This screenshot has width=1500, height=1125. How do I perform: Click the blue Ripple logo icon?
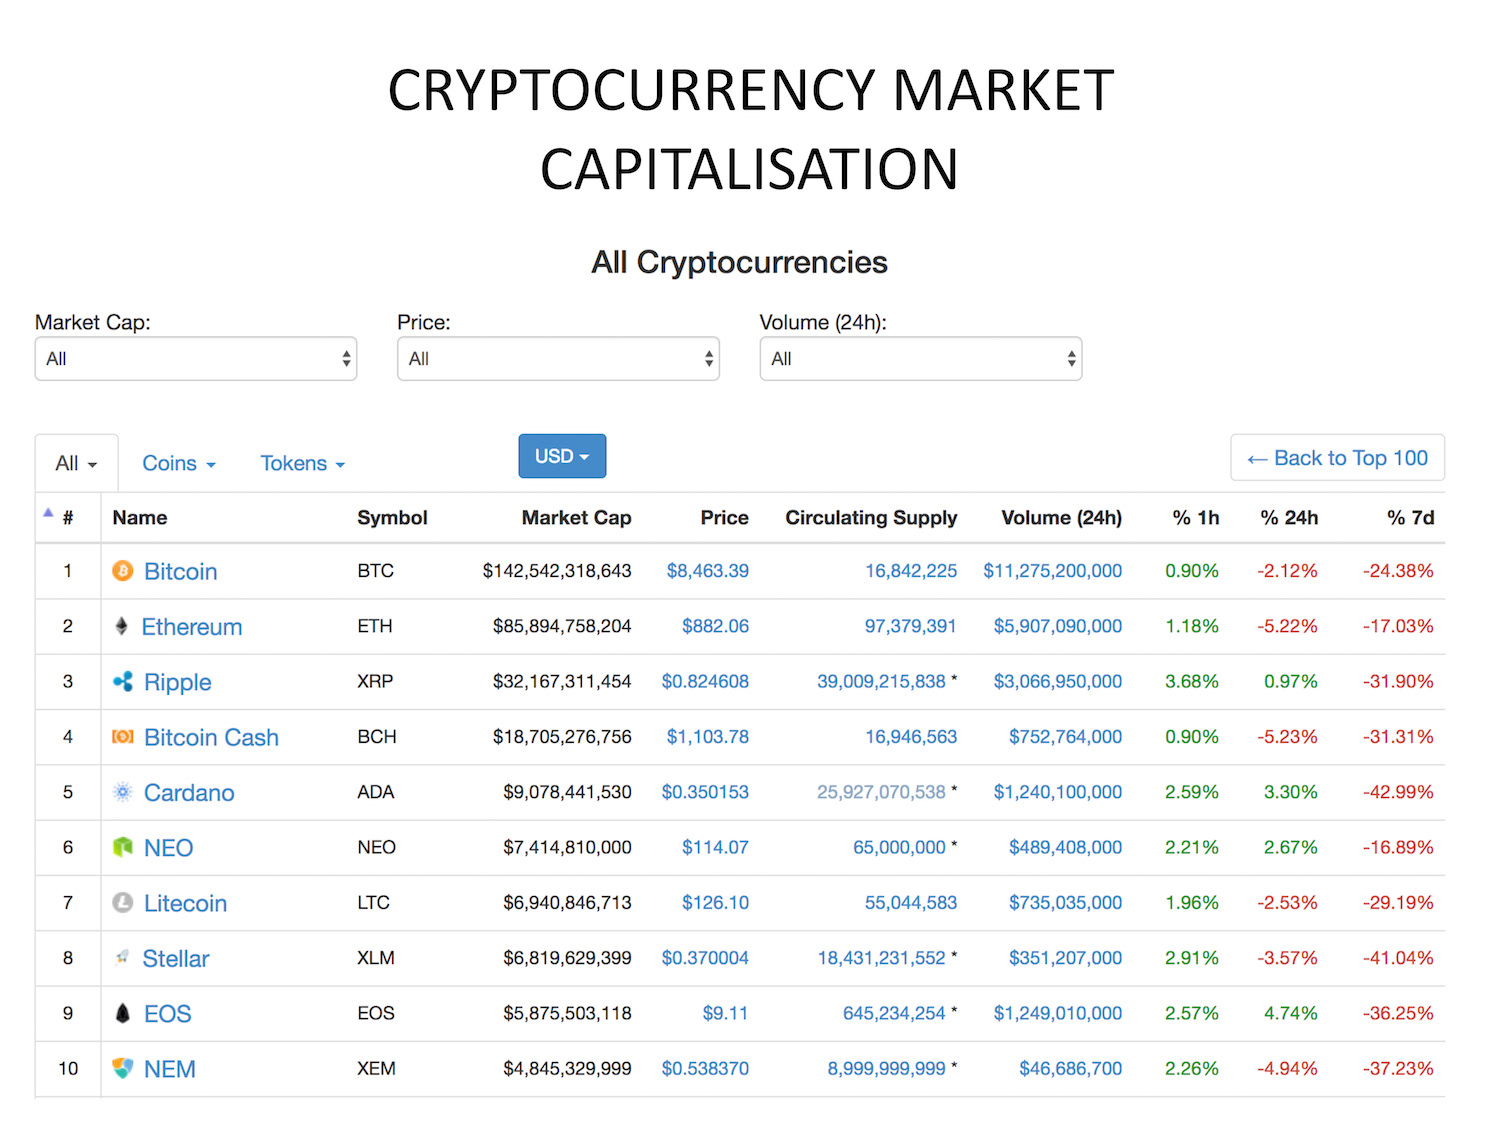[x=123, y=682]
